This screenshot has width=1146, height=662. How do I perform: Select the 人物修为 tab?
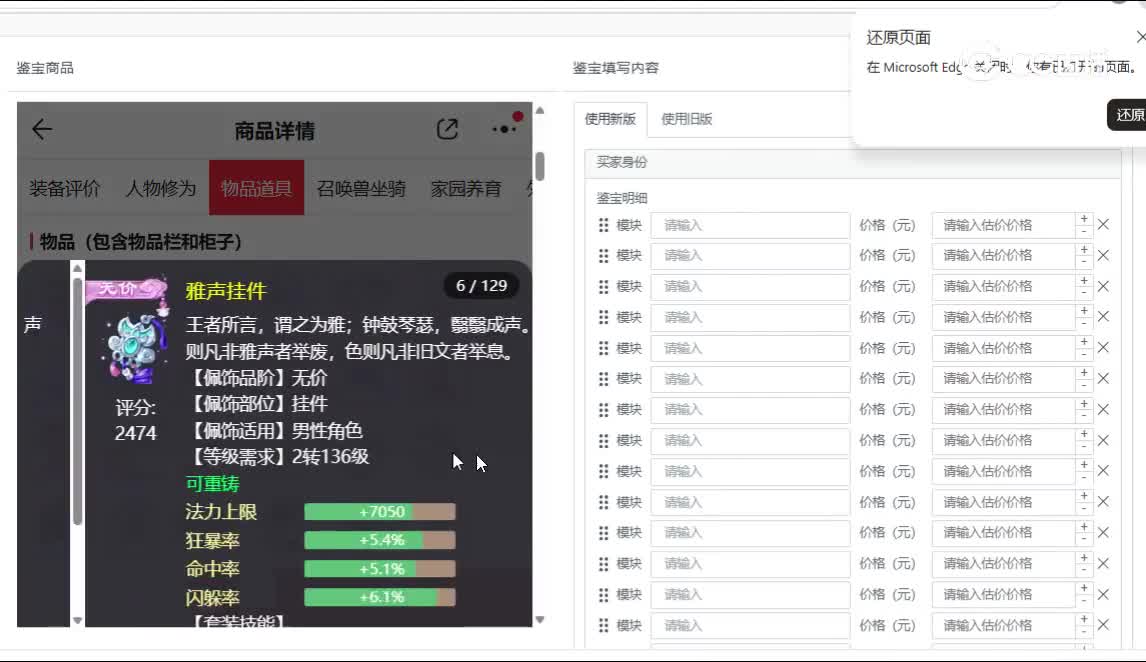tap(160, 188)
